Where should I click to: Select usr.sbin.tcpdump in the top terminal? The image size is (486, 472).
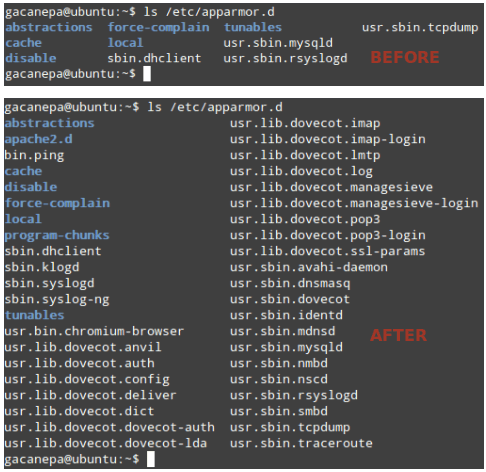420,28
